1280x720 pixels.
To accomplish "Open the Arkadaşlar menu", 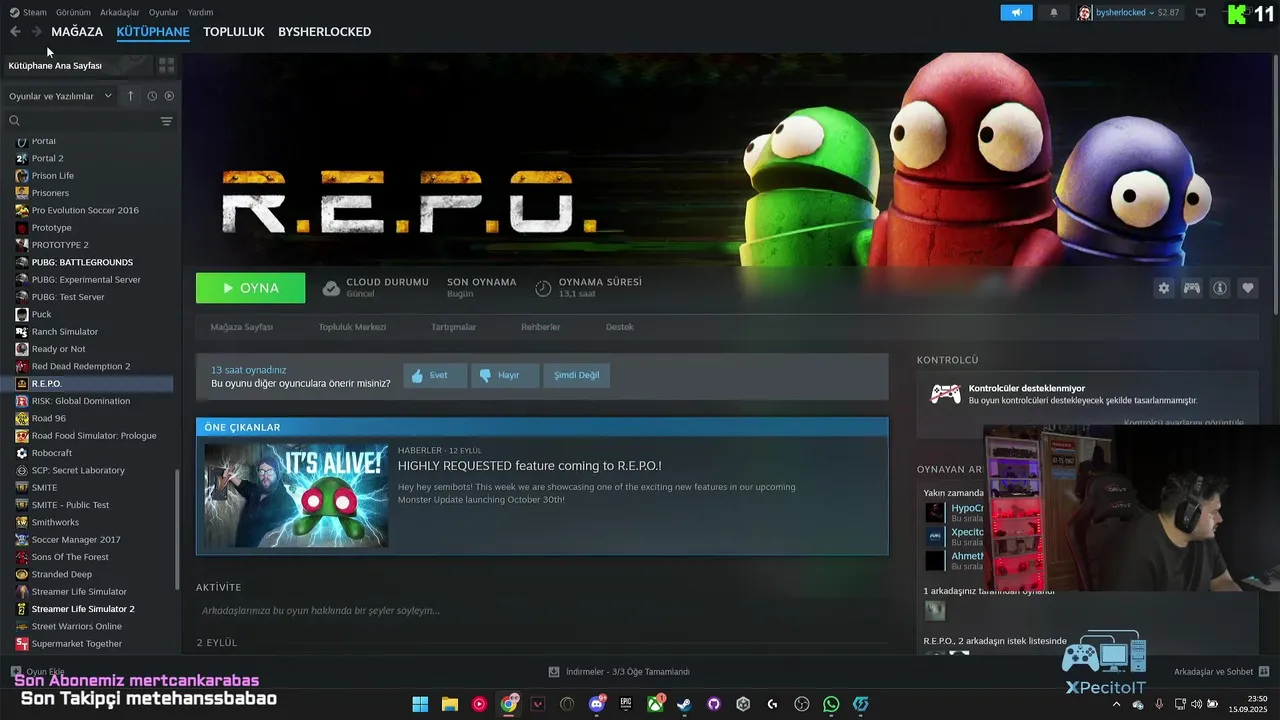I will click(x=120, y=12).
